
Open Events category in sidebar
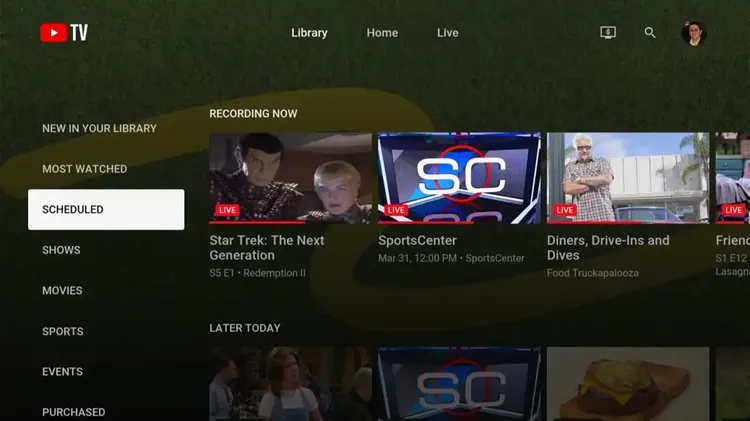(62, 372)
